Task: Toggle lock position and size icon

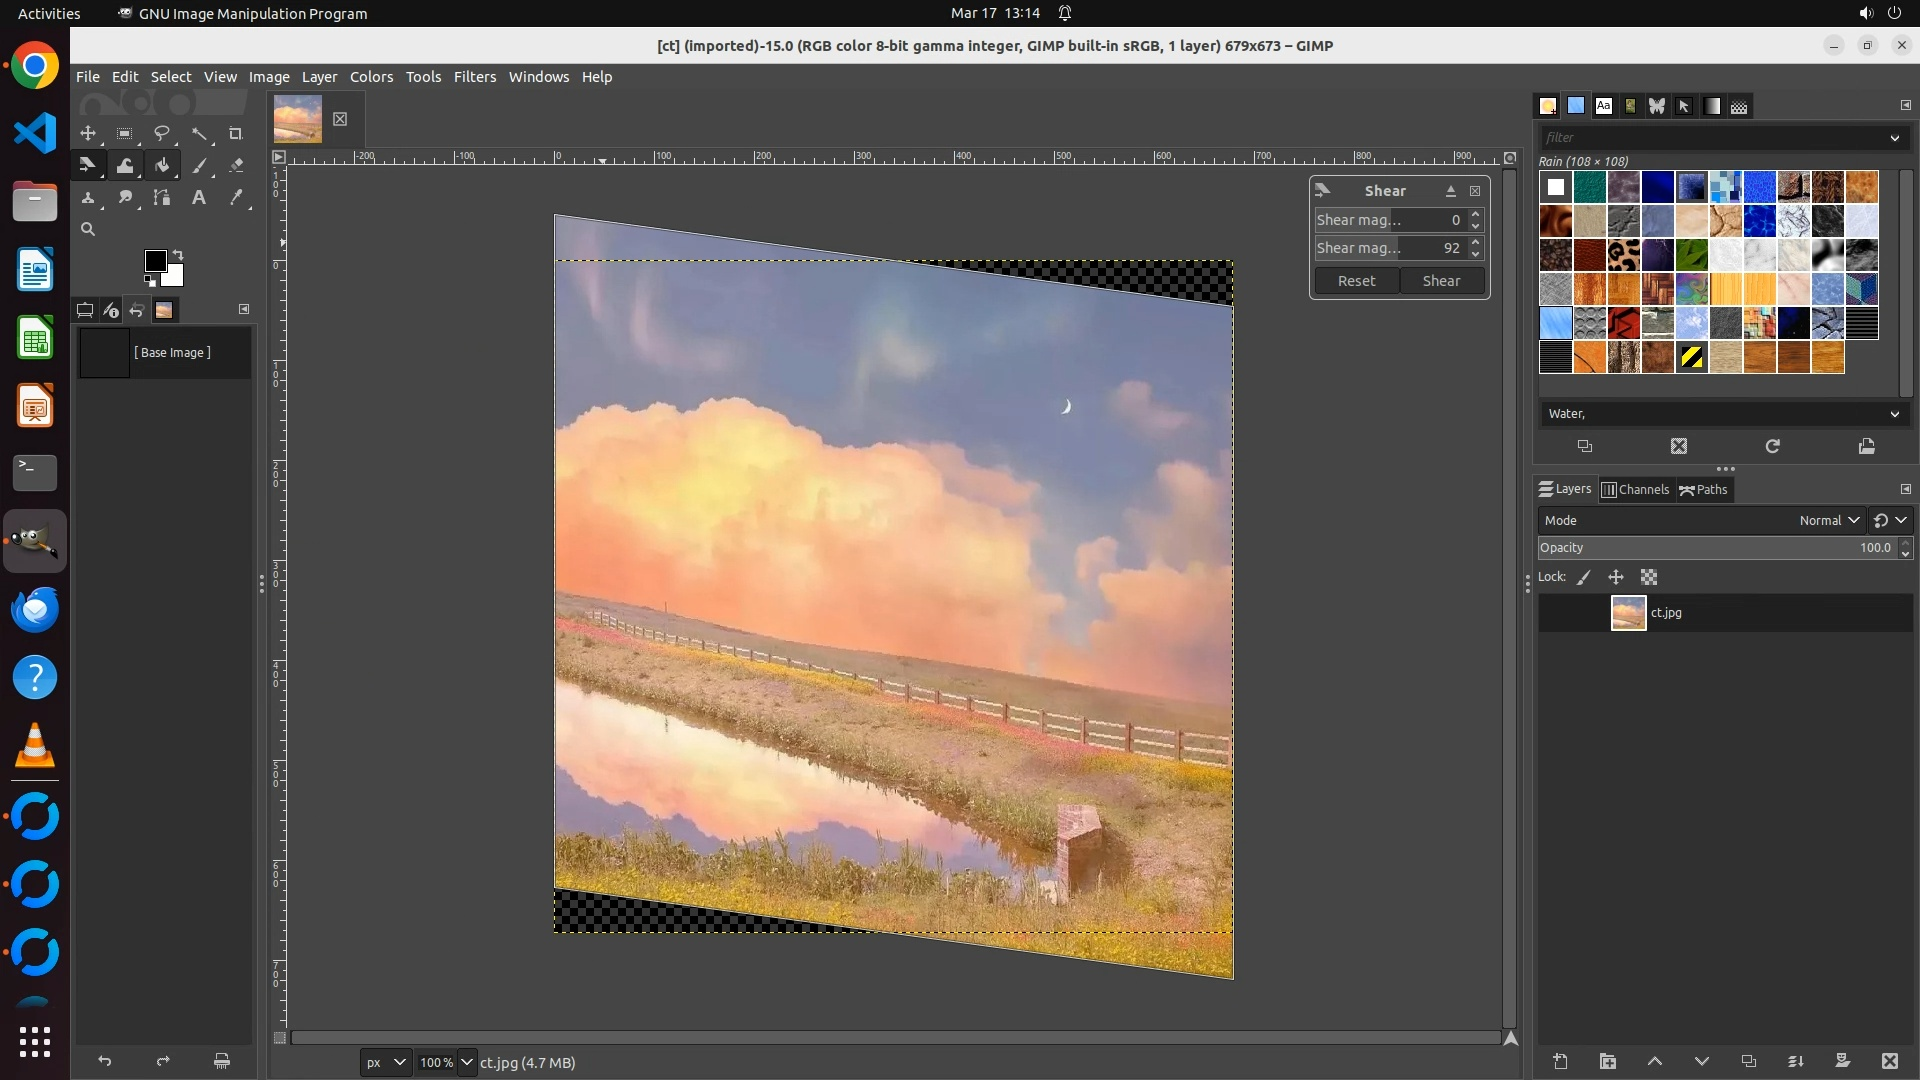Action: (x=1616, y=577)
